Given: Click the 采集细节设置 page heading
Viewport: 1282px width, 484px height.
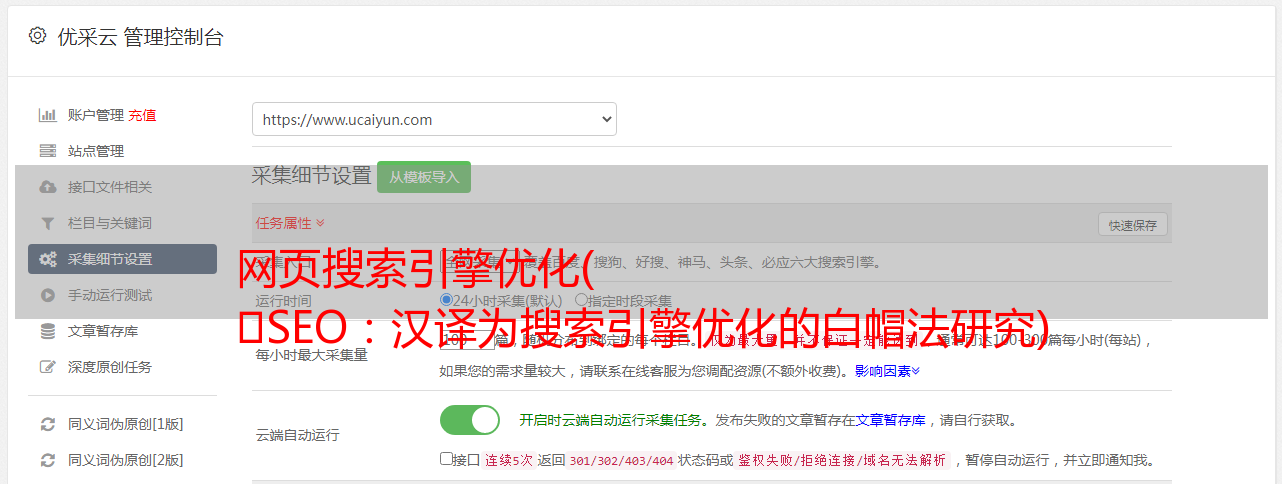Looking at the screenshot, I should 312,176.
